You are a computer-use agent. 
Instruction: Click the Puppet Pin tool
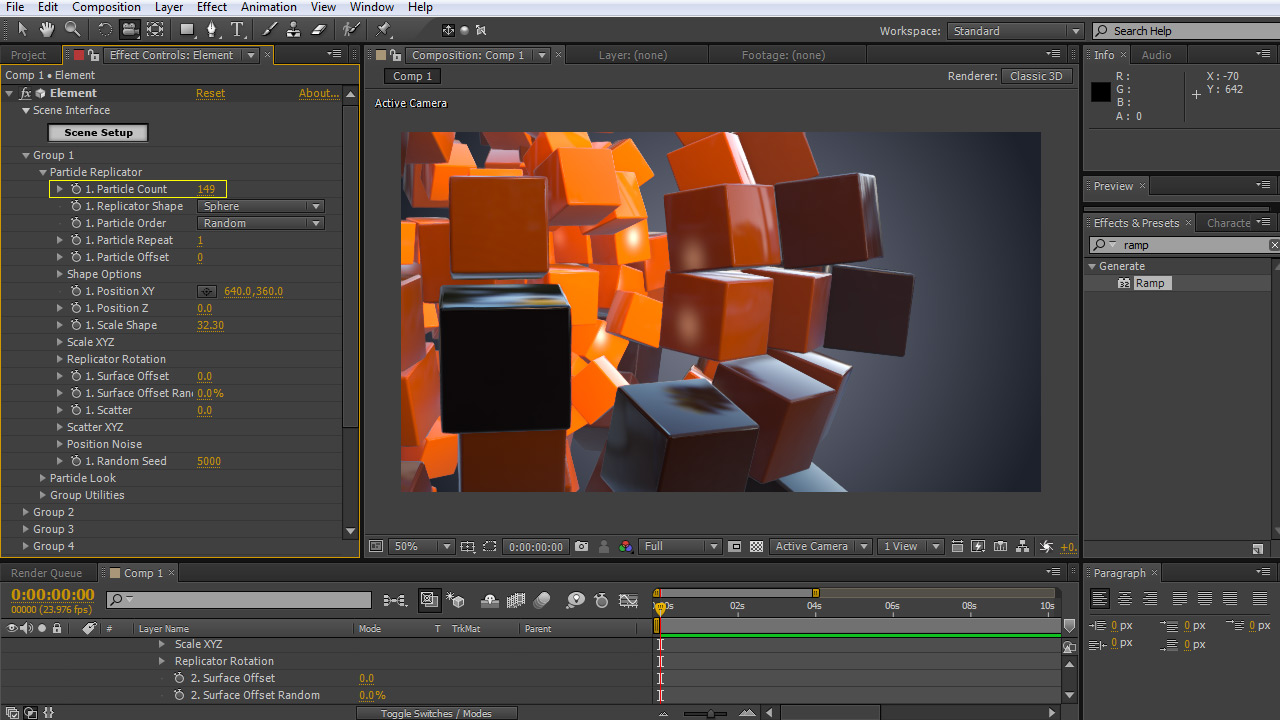383,30
